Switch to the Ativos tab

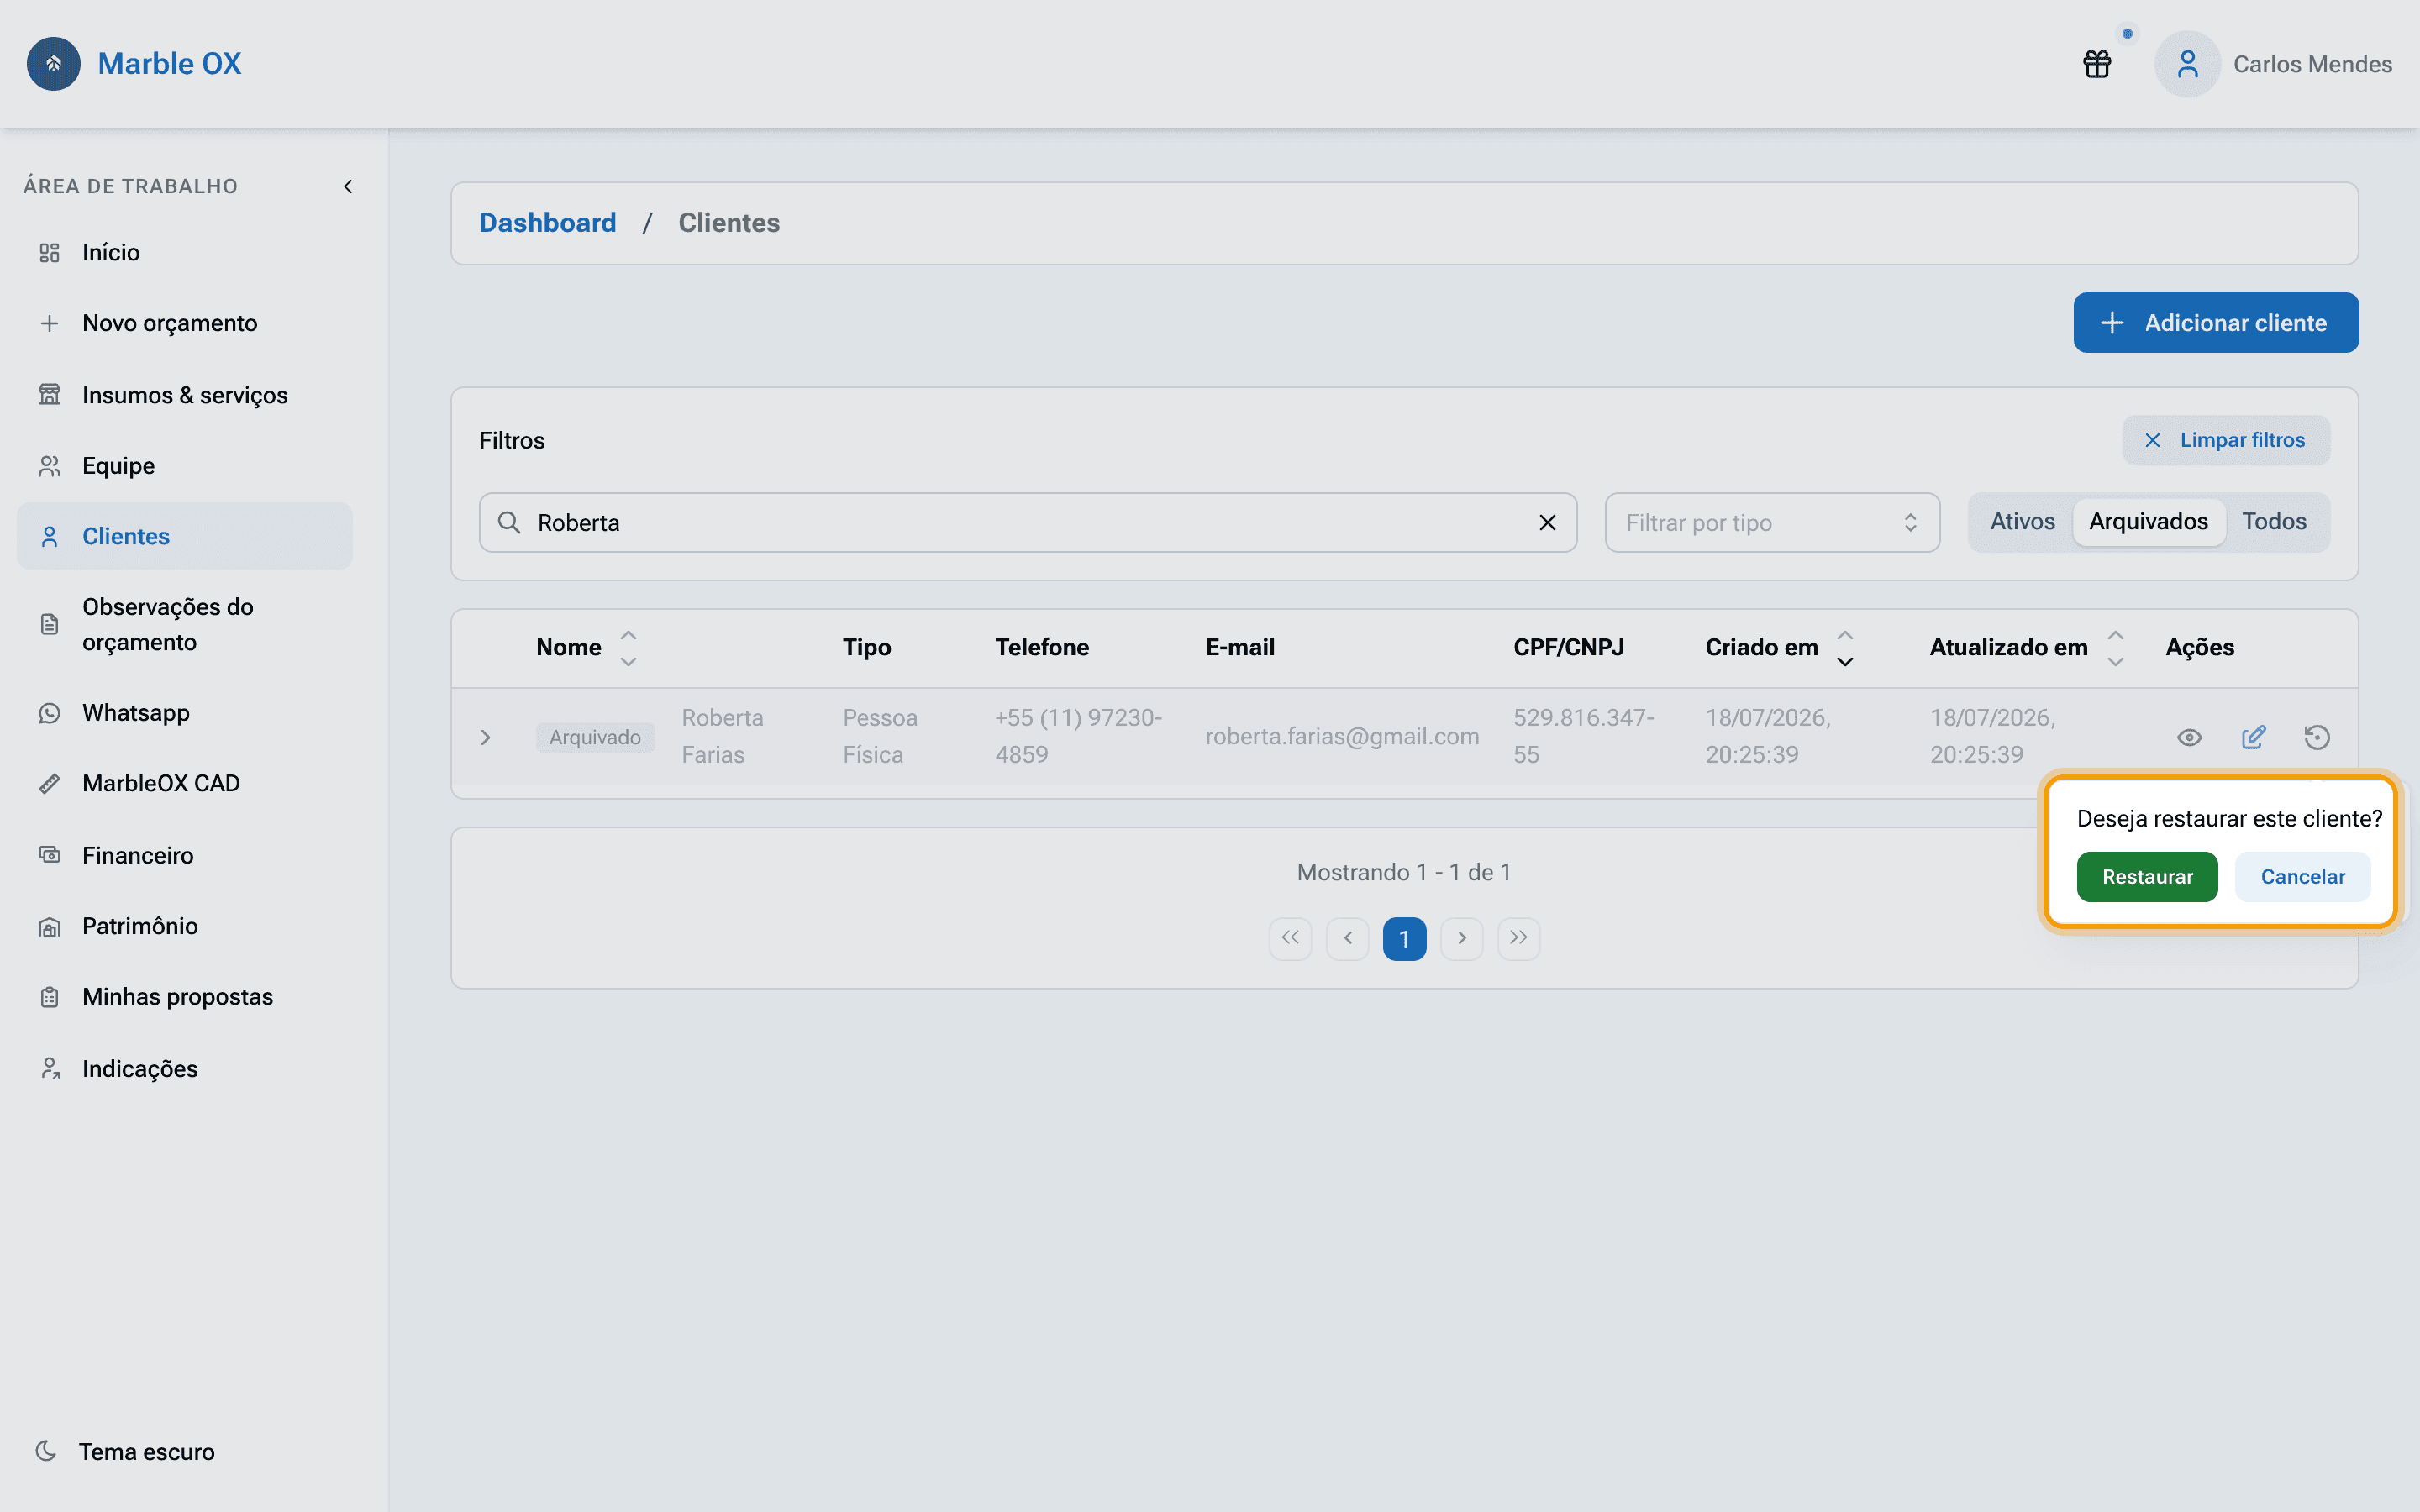pos(2022,521)
